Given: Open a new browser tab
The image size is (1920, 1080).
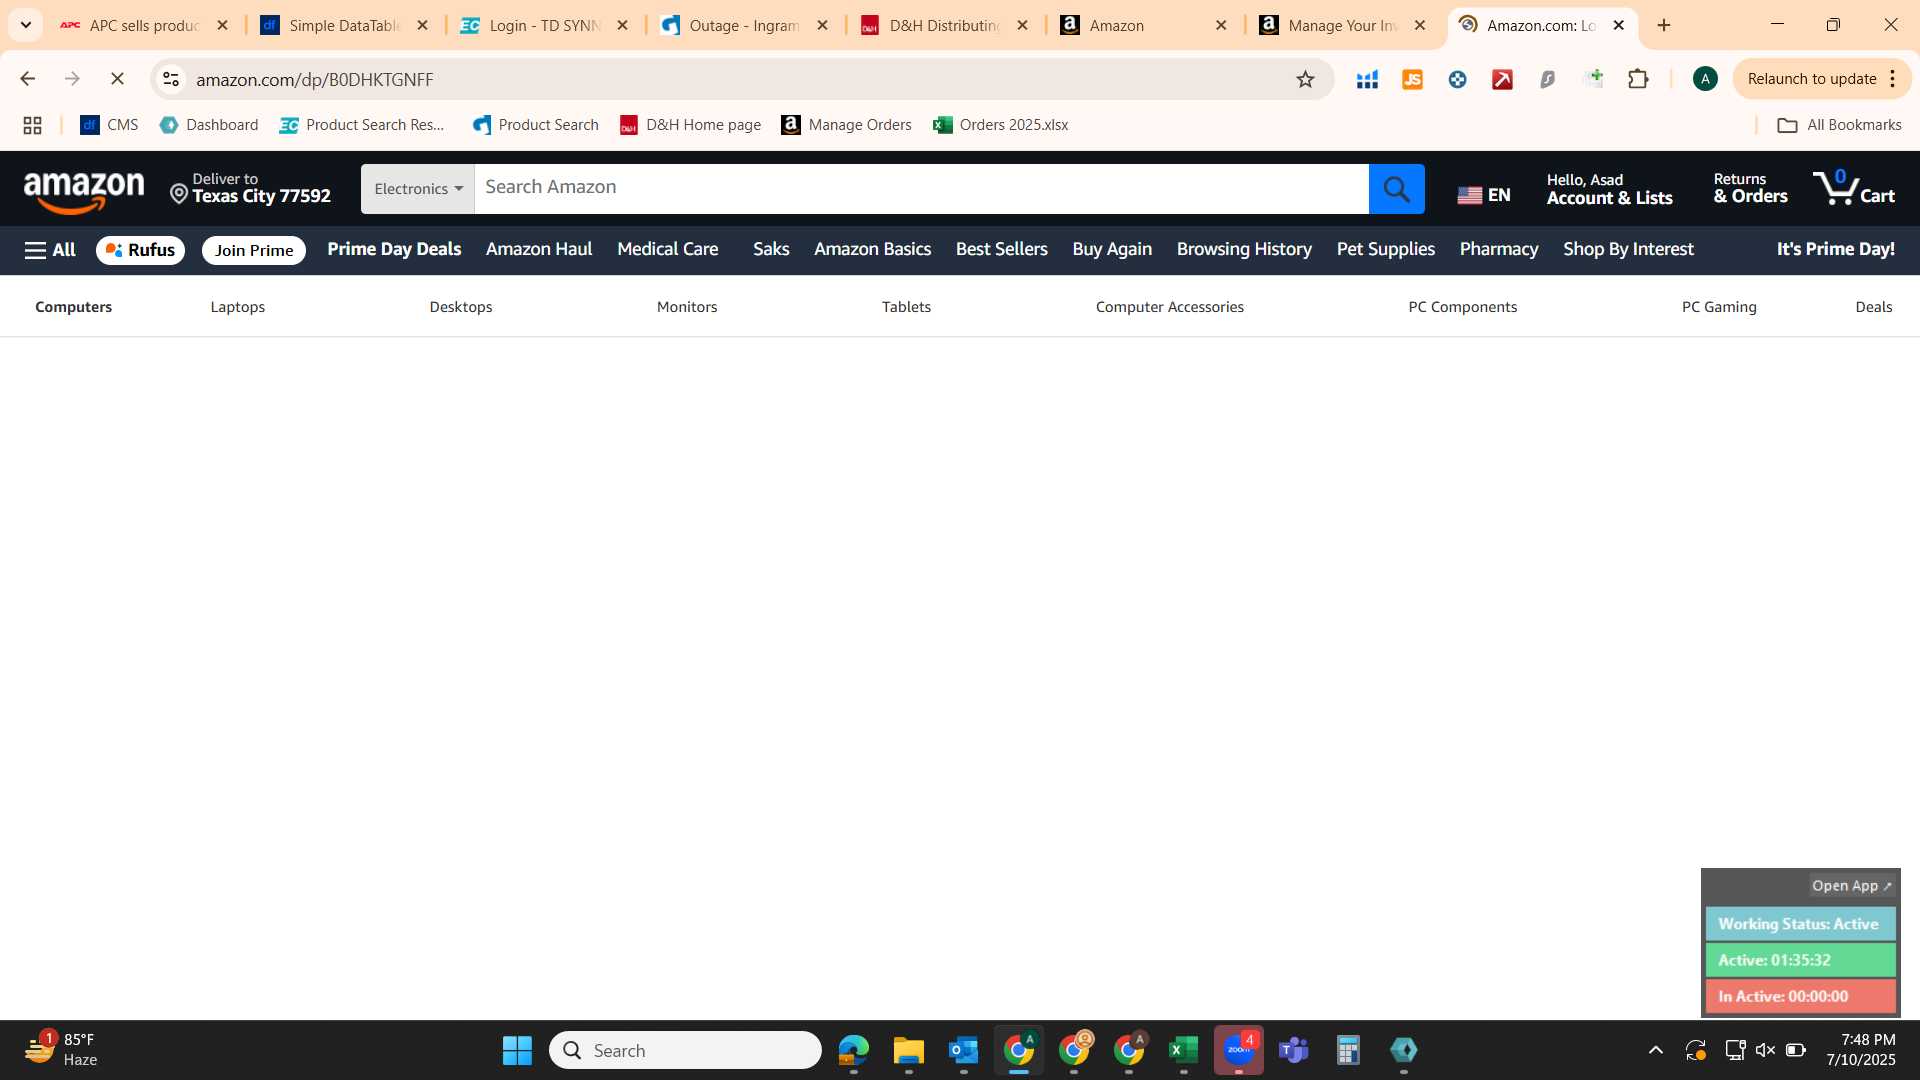Looking at the screenshot, I should tap(1664, 25).
